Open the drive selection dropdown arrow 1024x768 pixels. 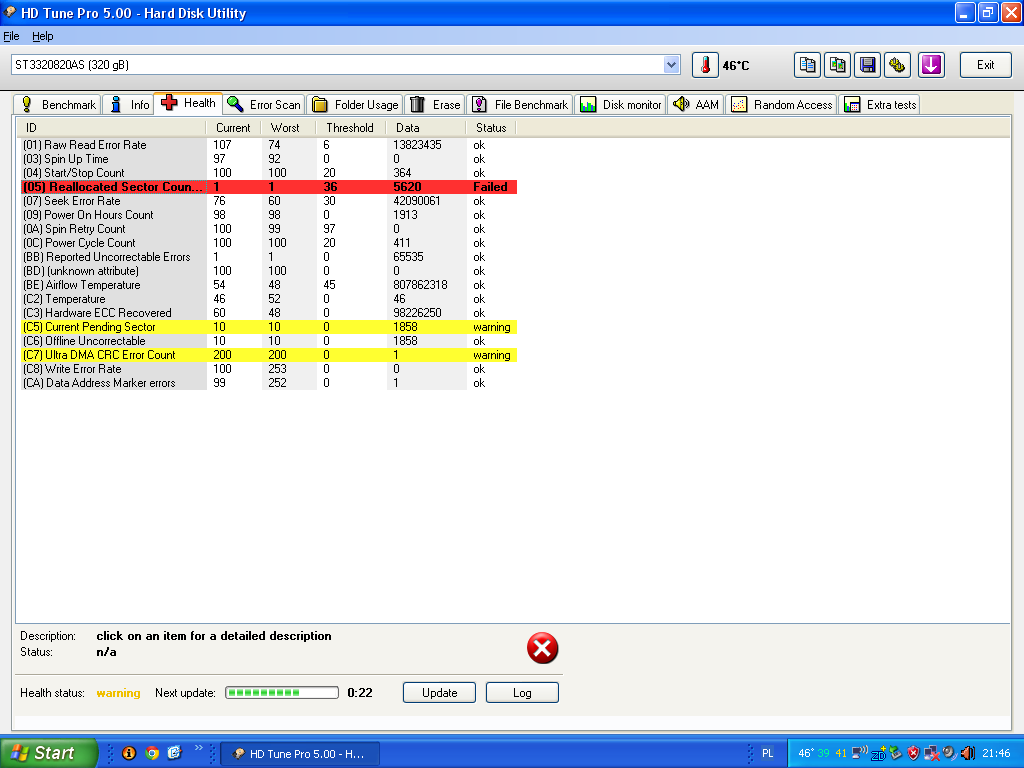671,65
